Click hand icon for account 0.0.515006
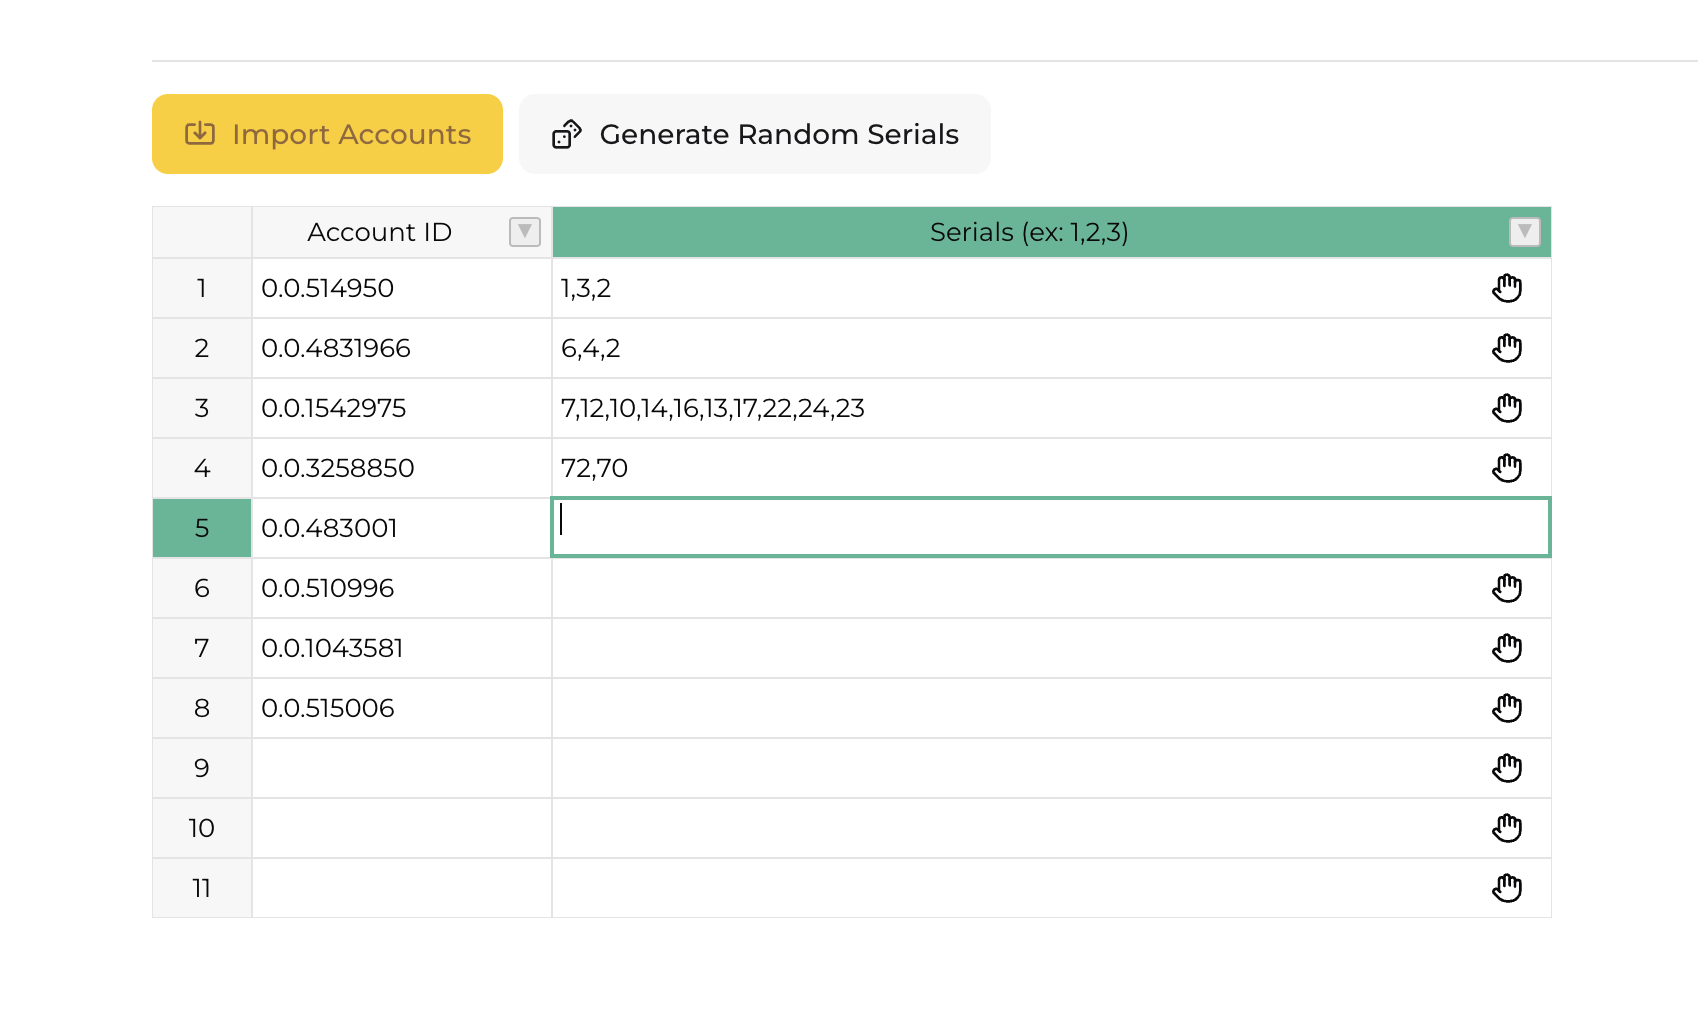The image size is (1698, 1032). pos(1506,708)
